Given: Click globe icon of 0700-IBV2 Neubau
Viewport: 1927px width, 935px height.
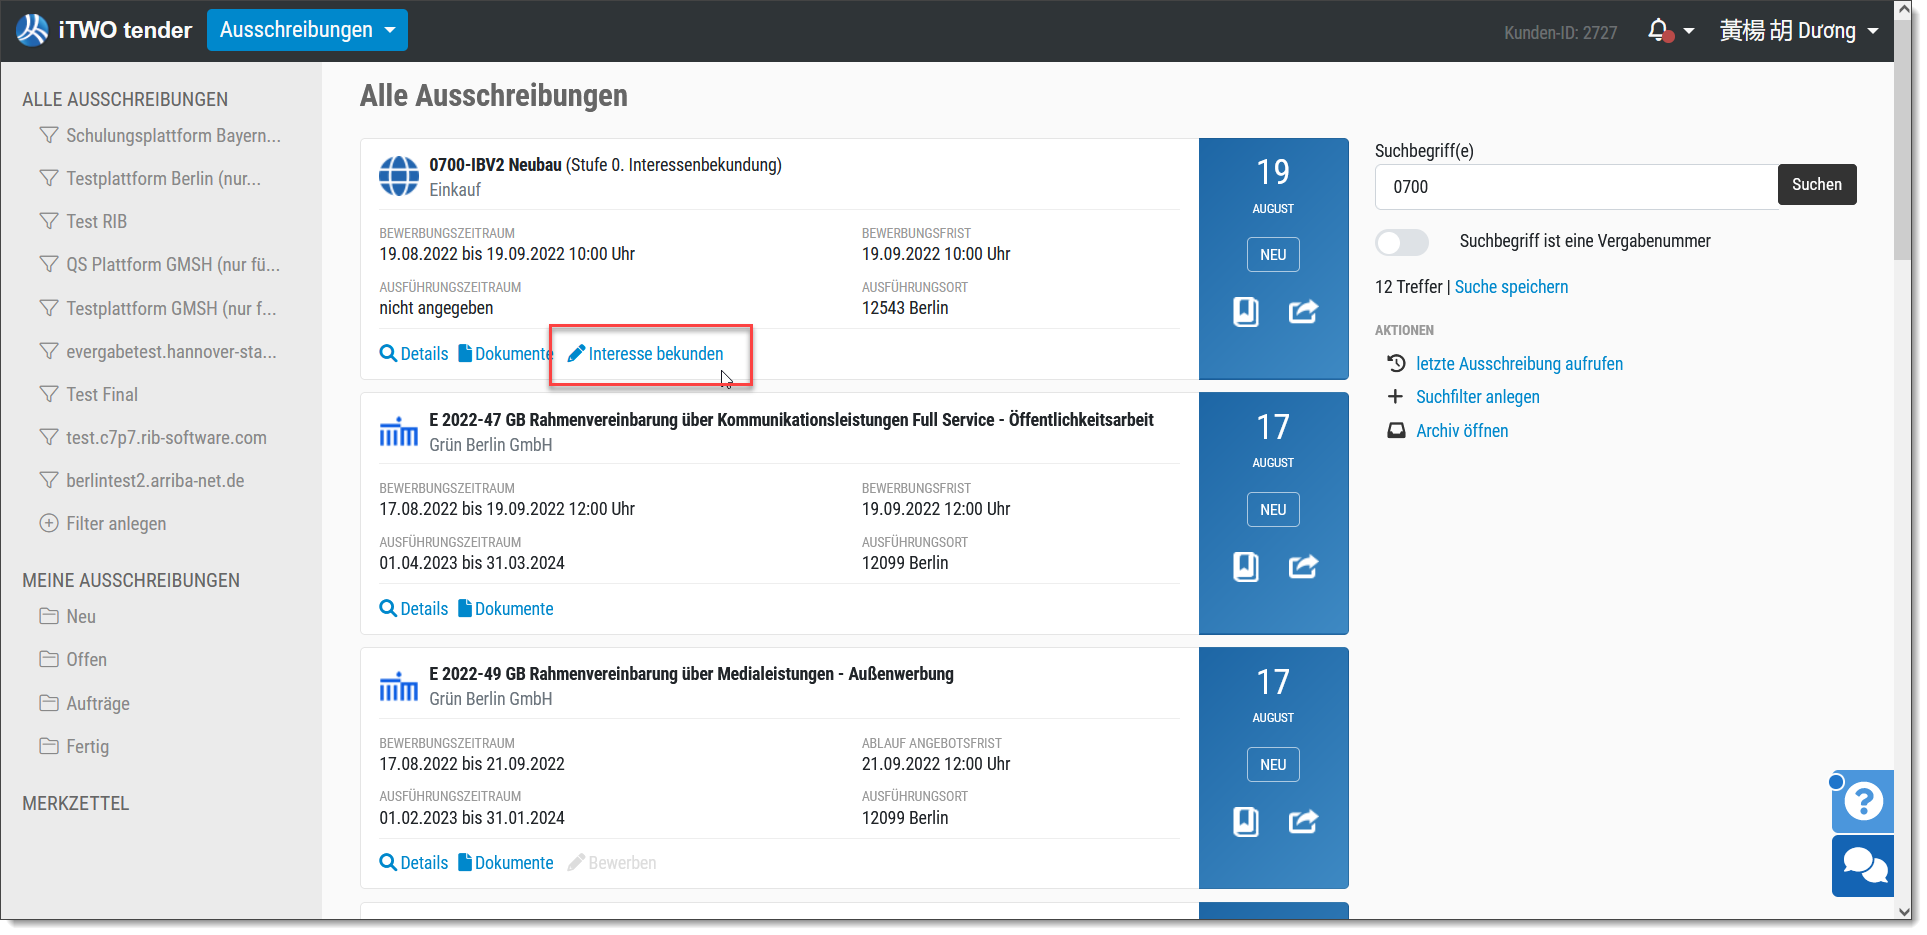Looking at the screenshot, I should [x=399, y=177].
